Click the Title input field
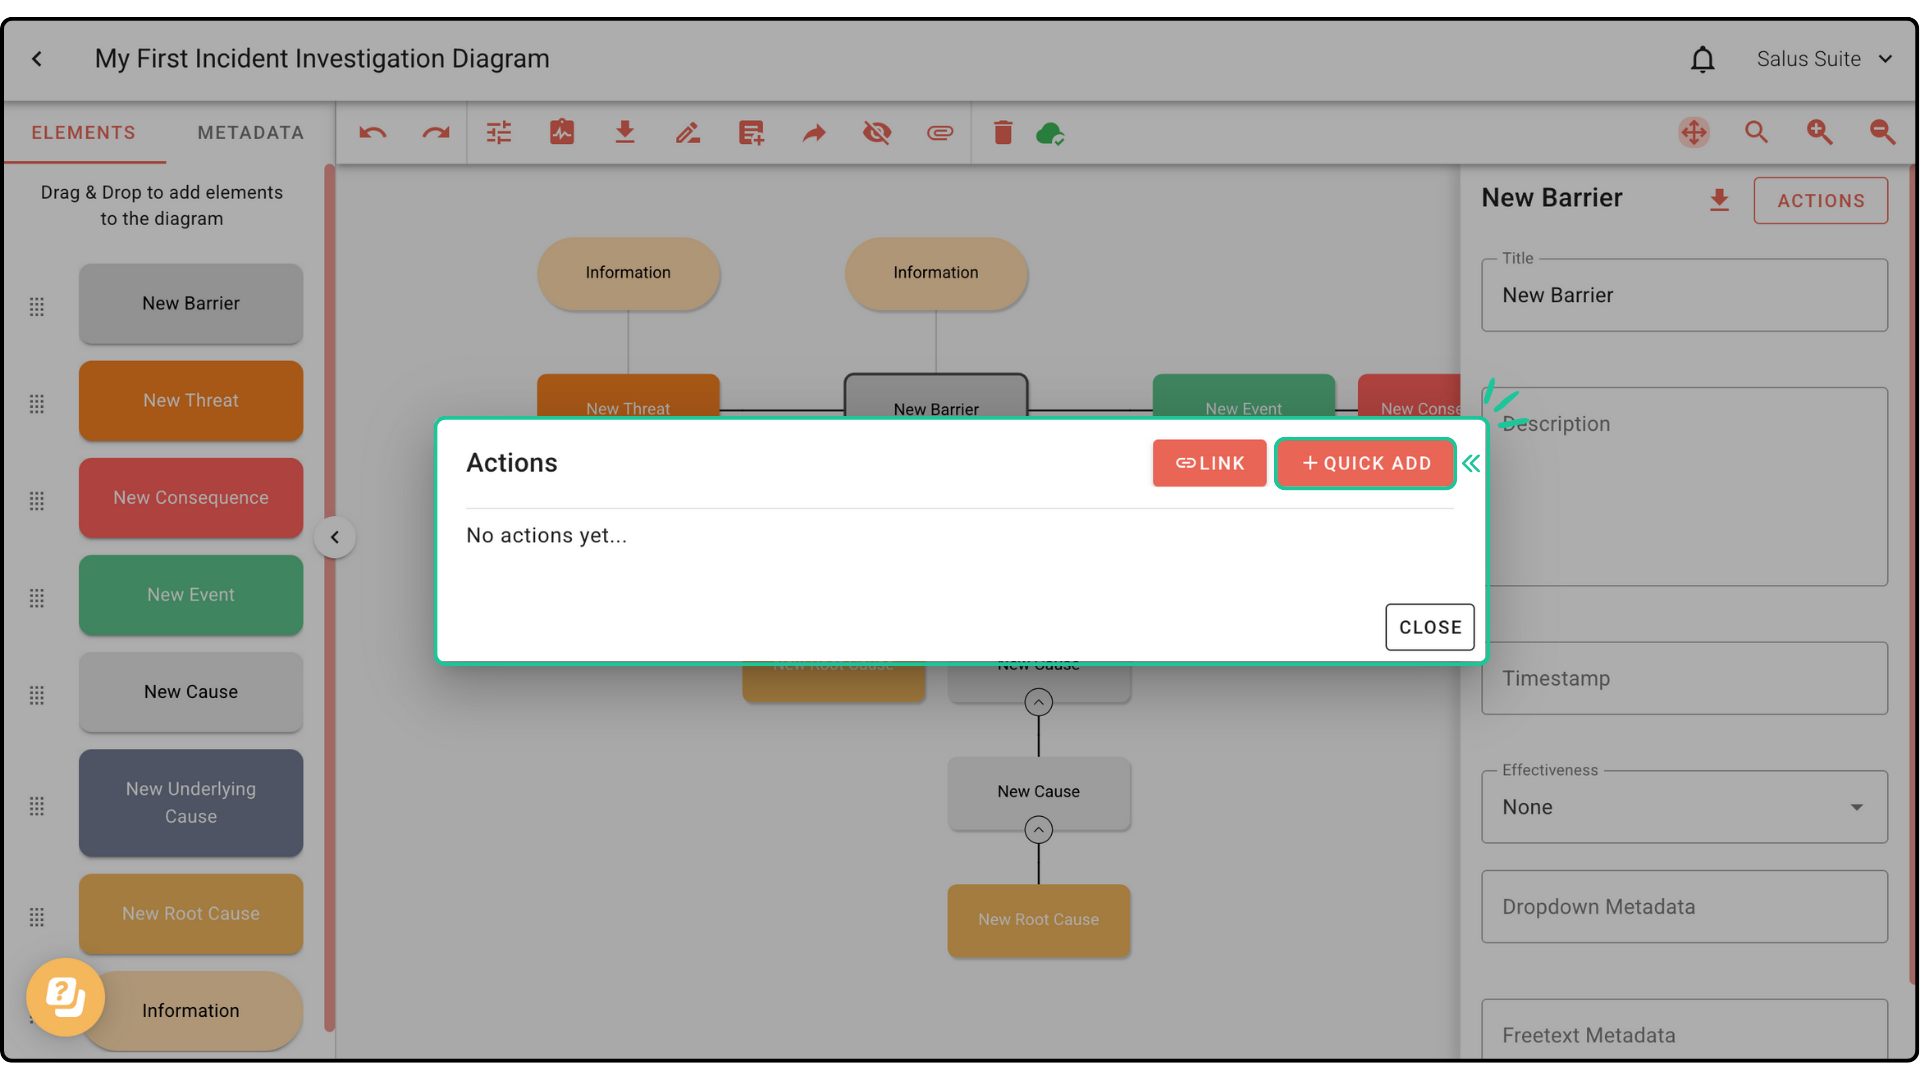Screen dimensions: 1920x1080 click(x=1684, y=296)
